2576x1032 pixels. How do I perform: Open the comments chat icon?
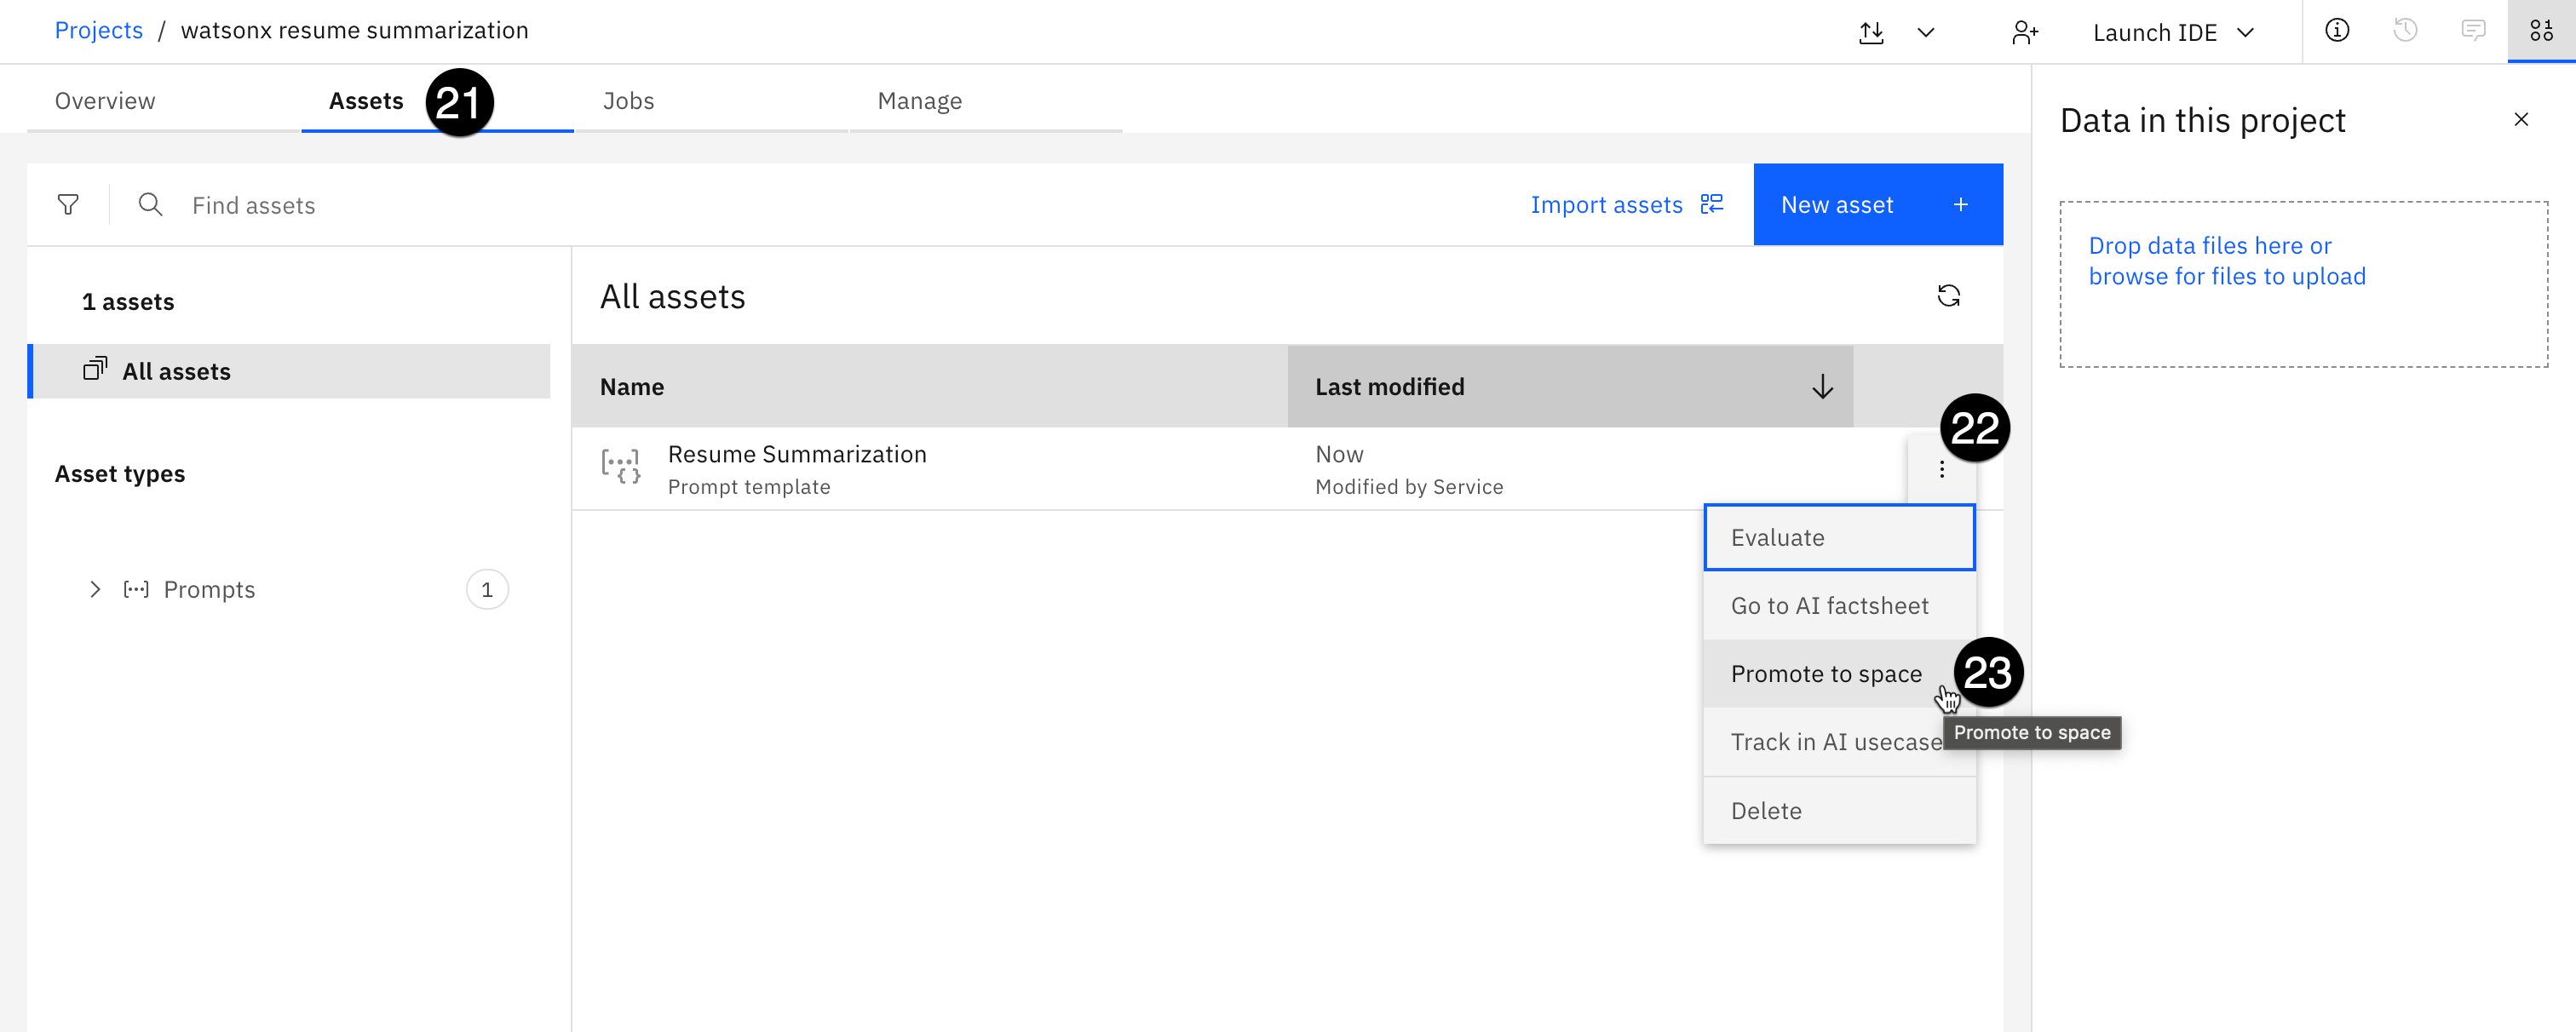click(x=2472, y=31)
